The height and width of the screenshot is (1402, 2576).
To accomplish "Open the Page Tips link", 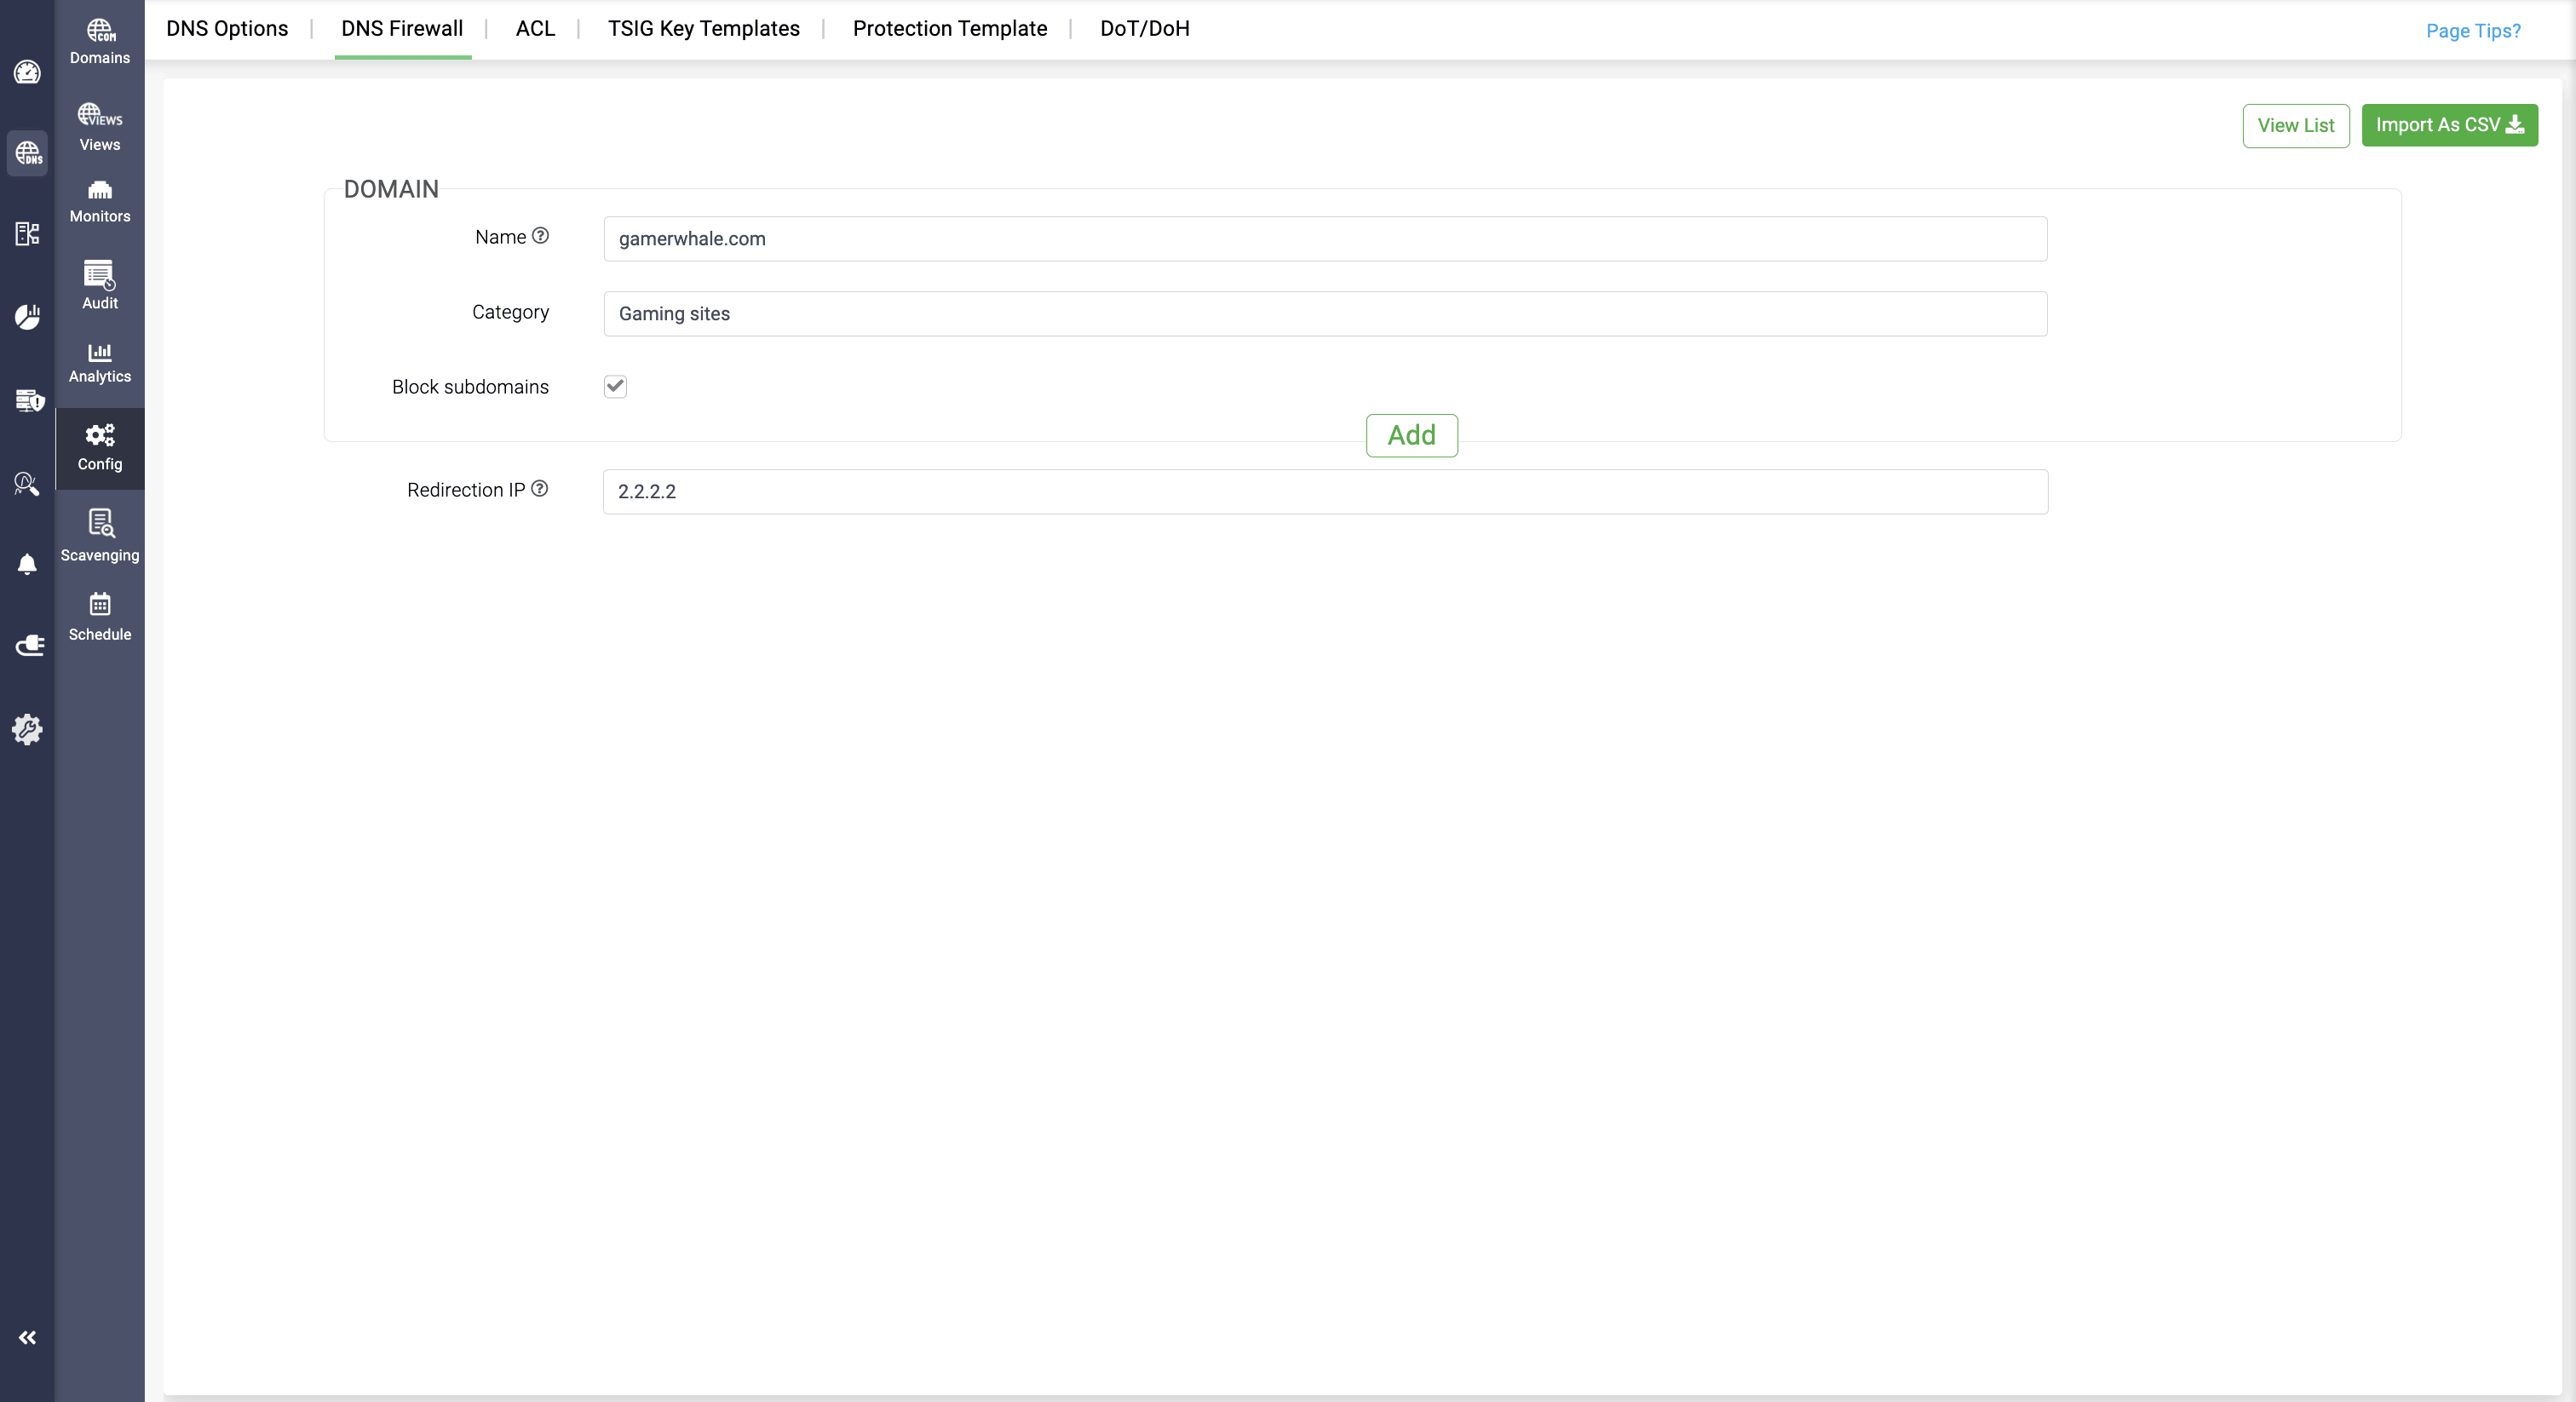I will [x=2472, y=30].
